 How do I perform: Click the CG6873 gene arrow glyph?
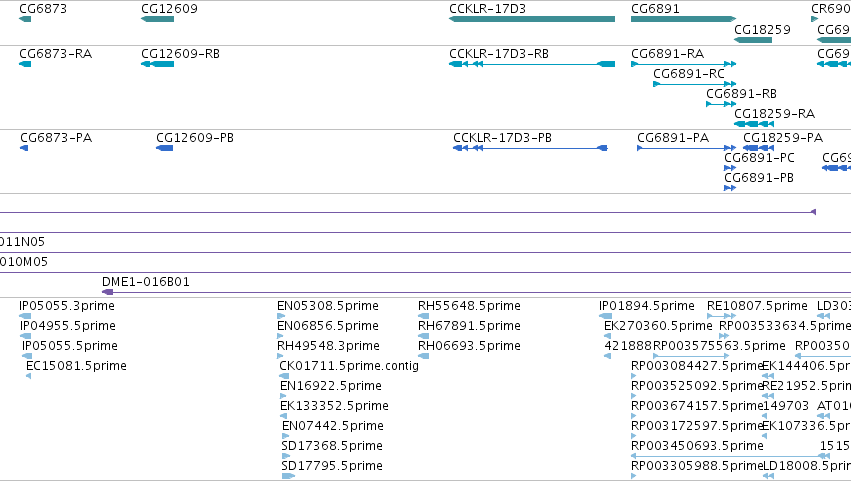pyautogui.click(x=25, y=19)
